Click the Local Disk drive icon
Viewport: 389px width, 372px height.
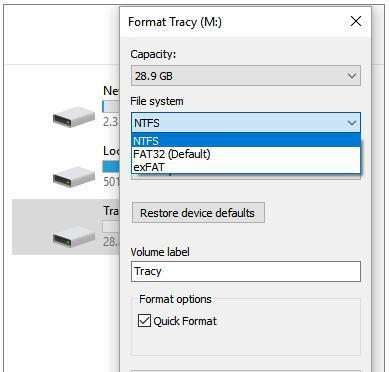(x=74, y=177)
